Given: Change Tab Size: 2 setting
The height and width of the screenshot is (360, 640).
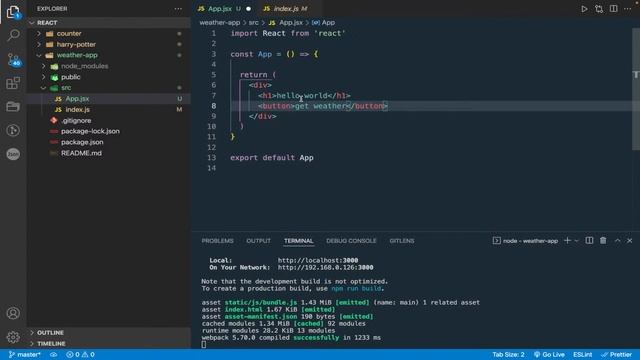Looking at the screenshot, I should coord(508,354).
